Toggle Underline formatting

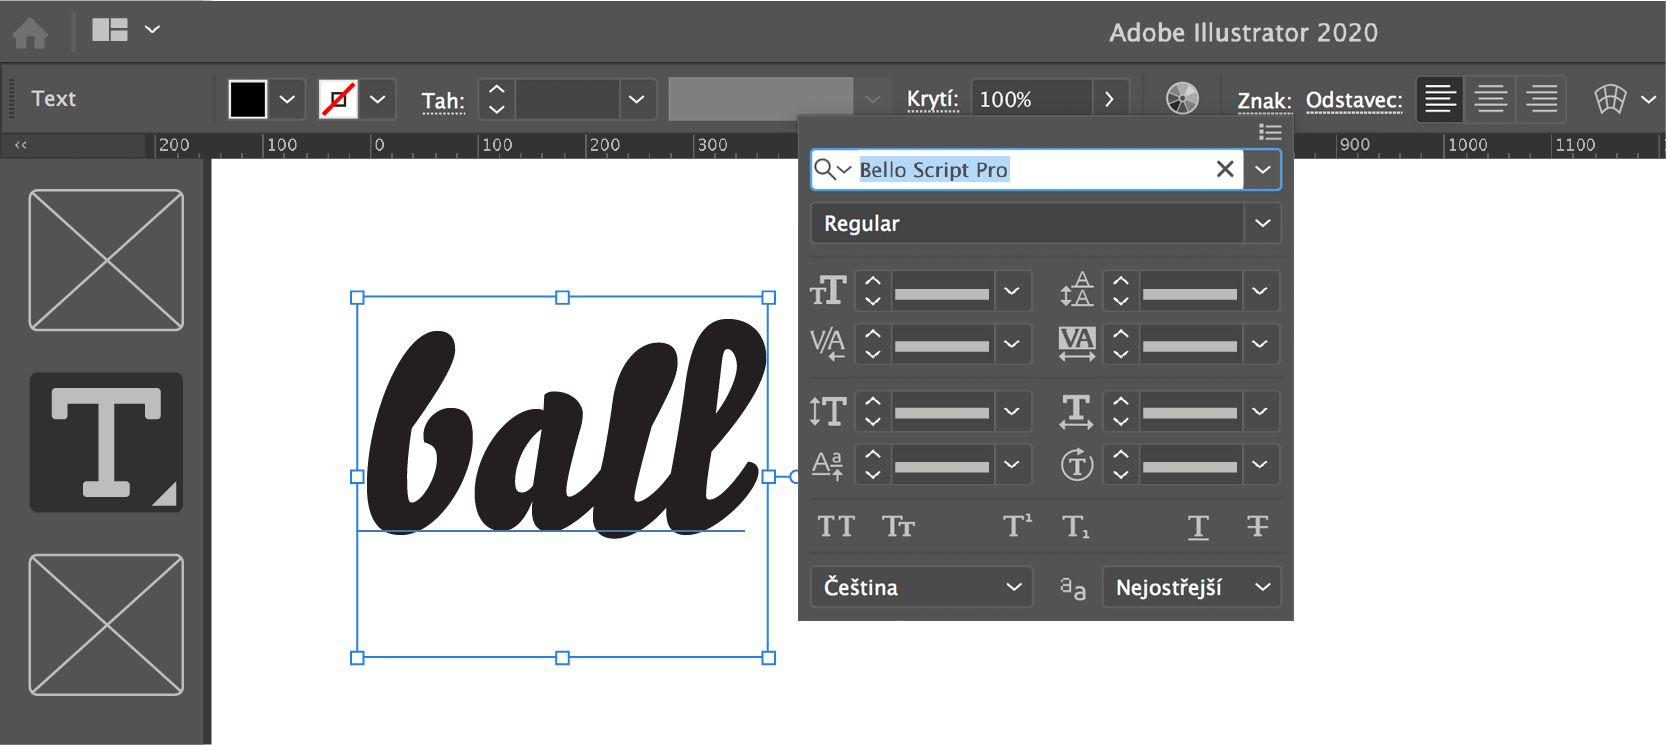point(1198,526)
